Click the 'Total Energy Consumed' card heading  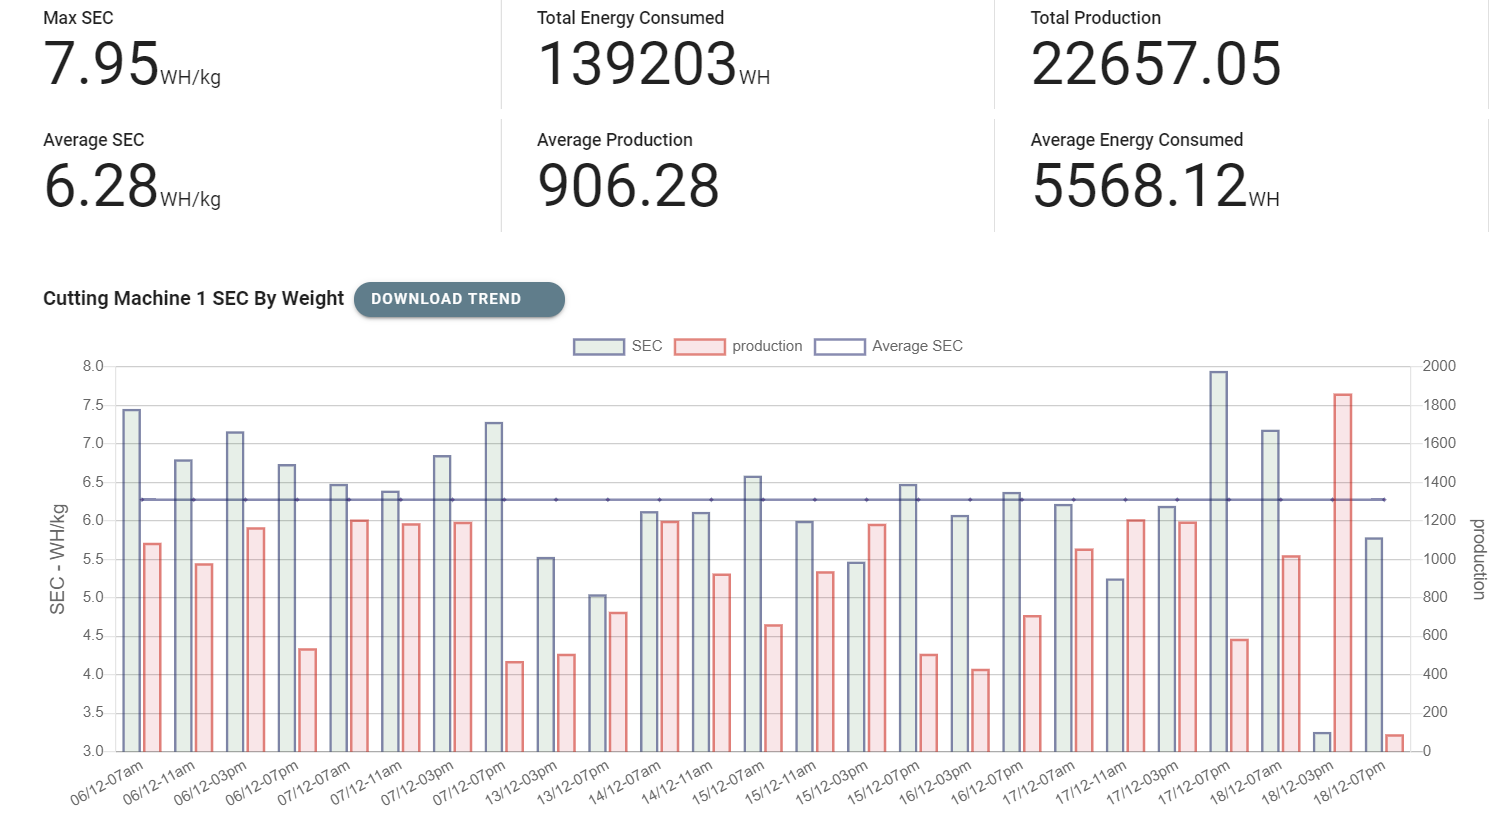click(630, 18)
